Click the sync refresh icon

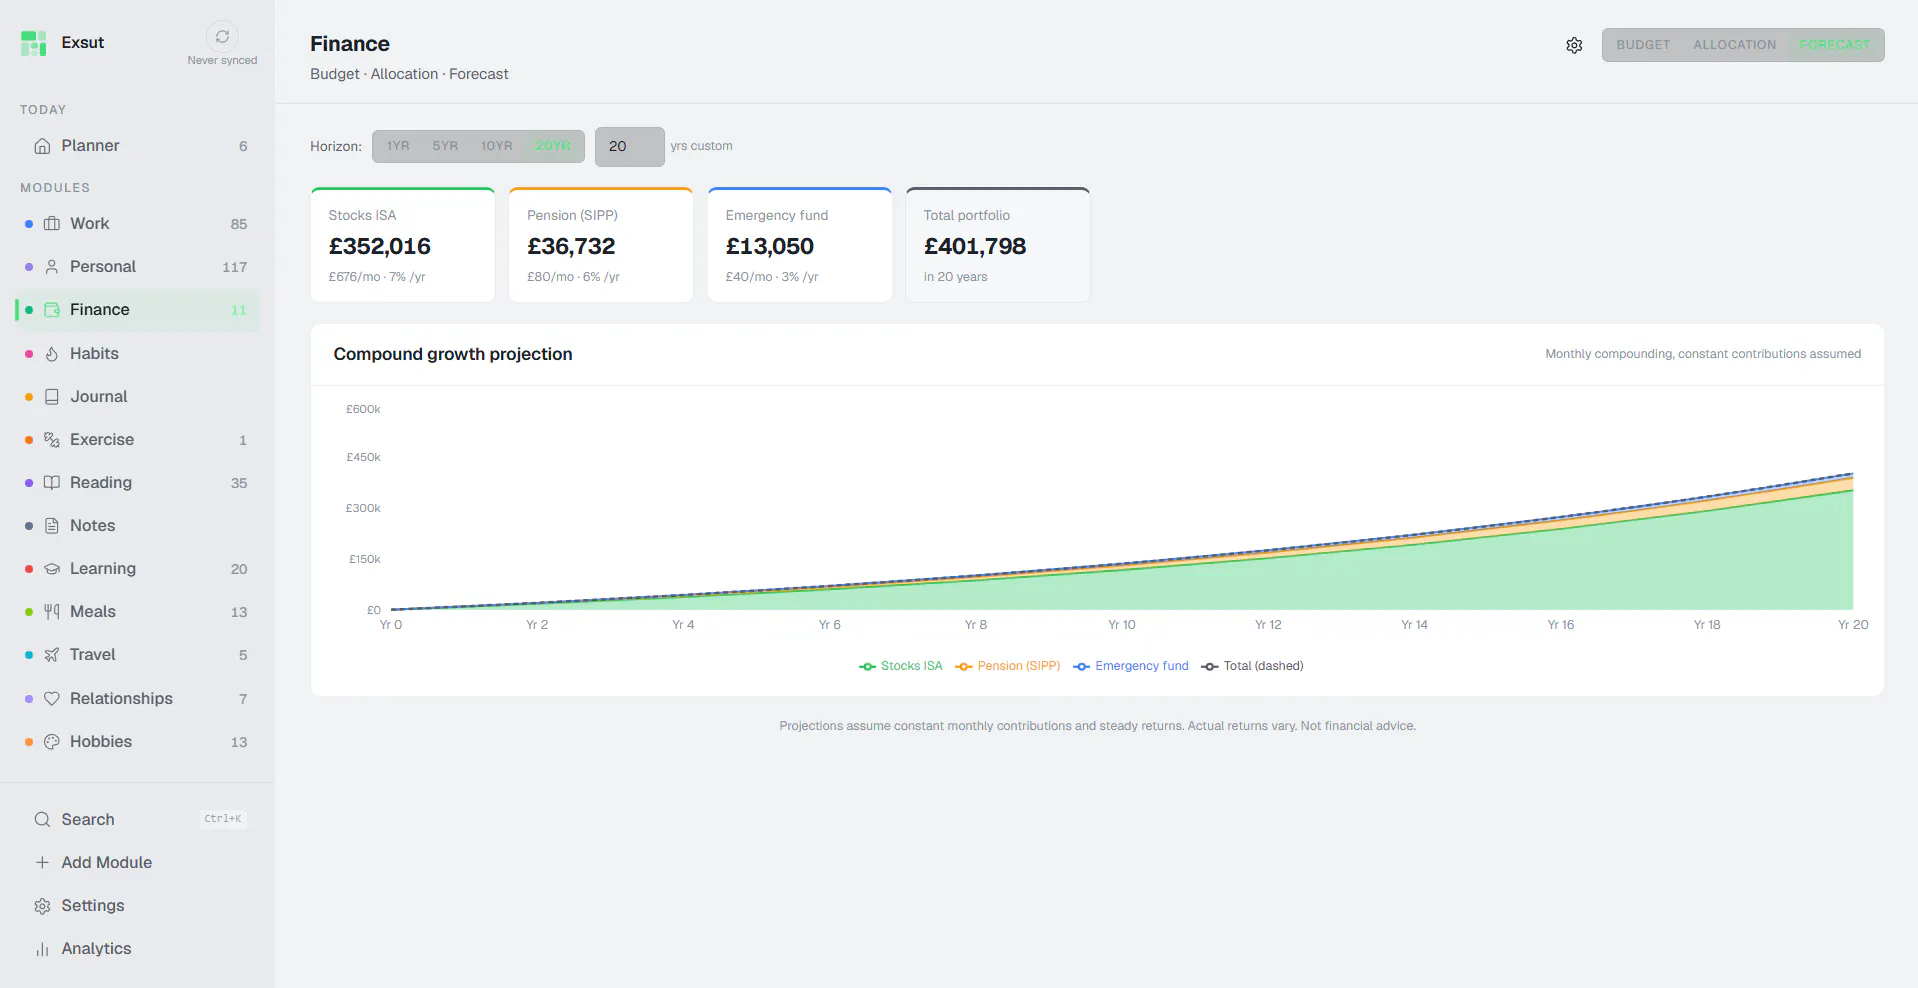coord(222,37)
